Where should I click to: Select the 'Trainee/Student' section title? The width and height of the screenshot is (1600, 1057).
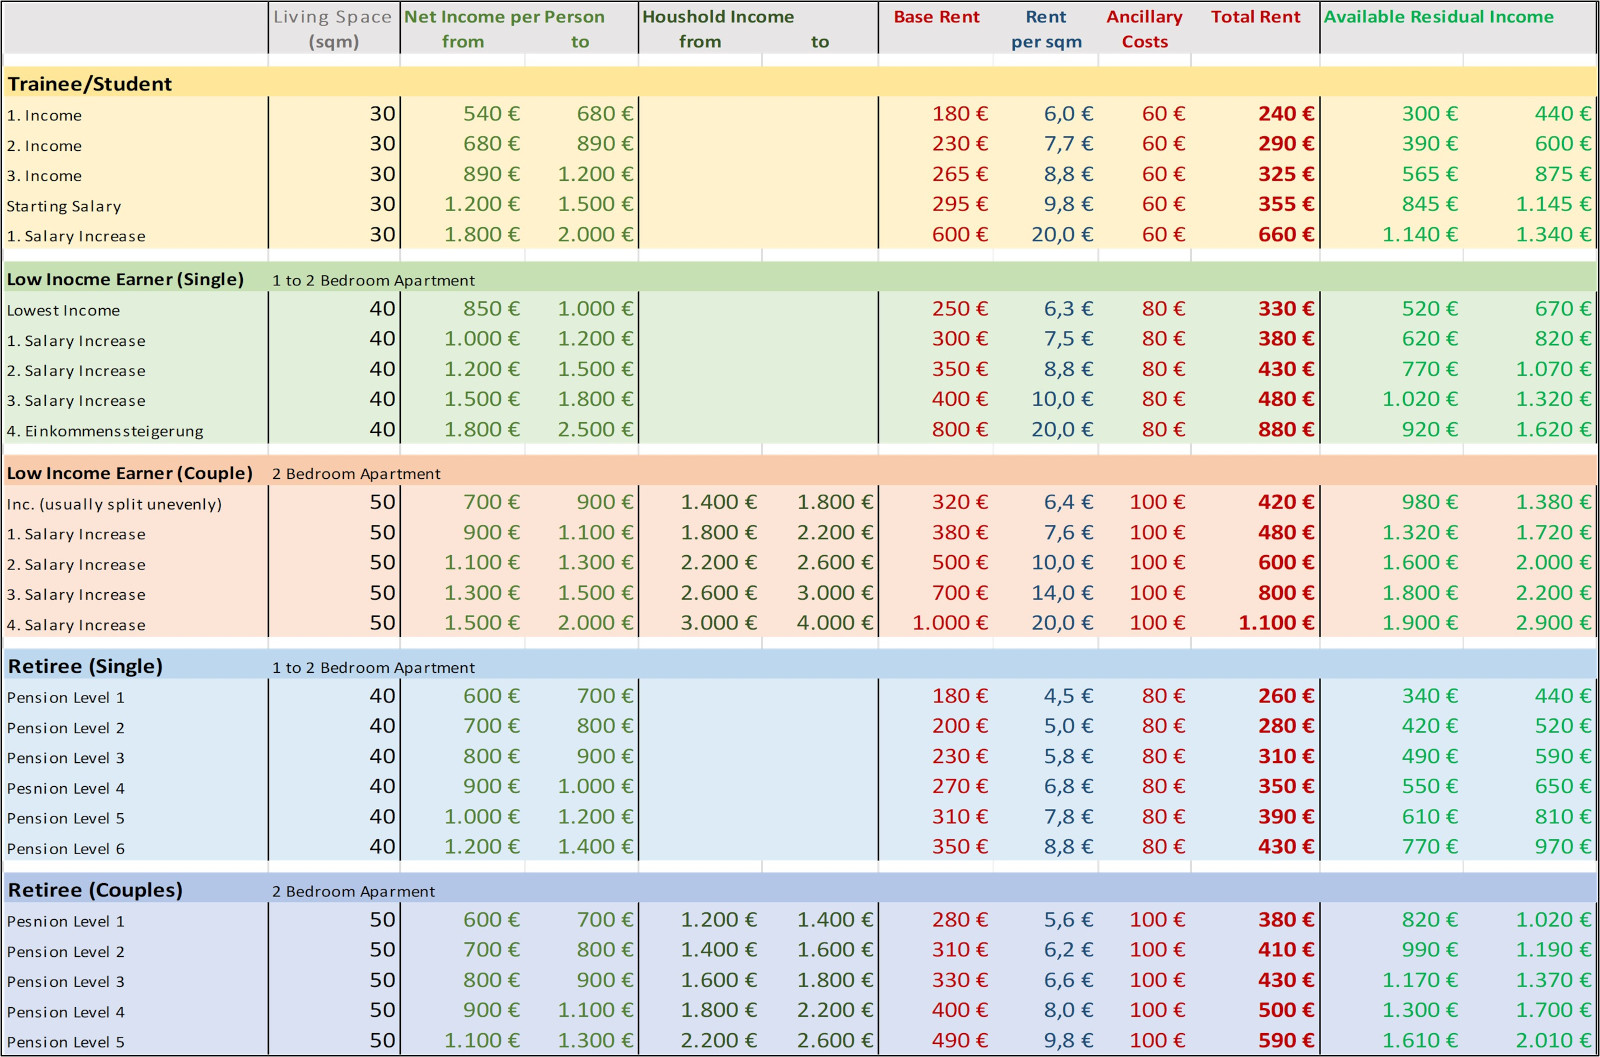tap(90, 84)
